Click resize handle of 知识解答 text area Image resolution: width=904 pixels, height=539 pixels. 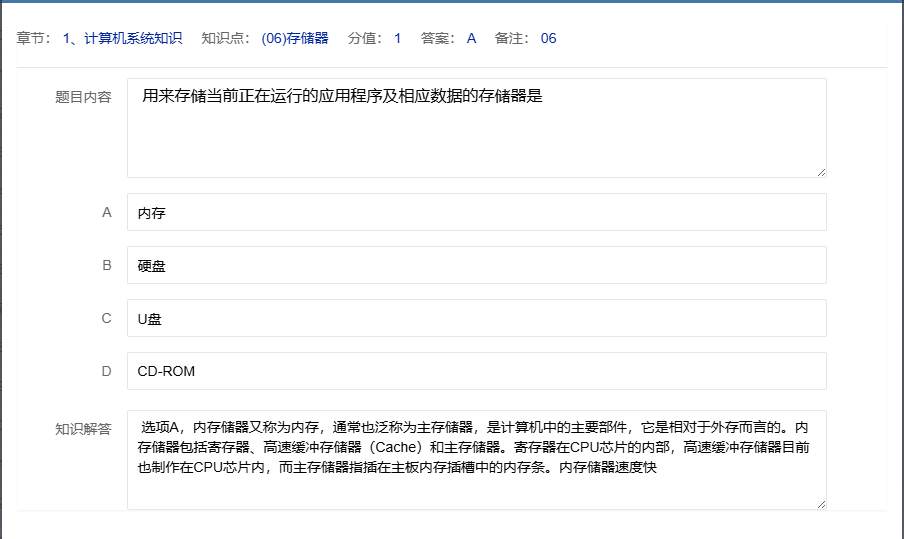click(x=821, y=504)
